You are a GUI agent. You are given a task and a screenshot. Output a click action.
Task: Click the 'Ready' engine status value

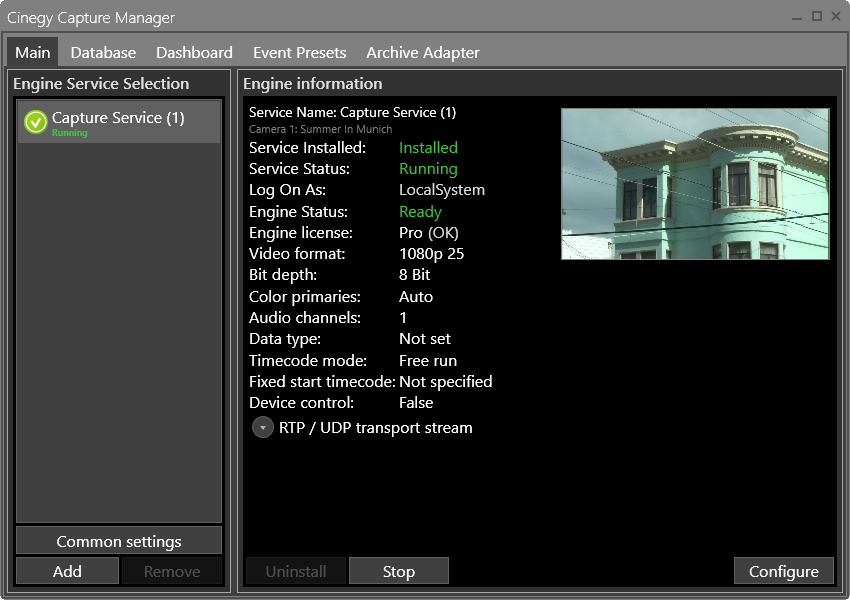420,211
